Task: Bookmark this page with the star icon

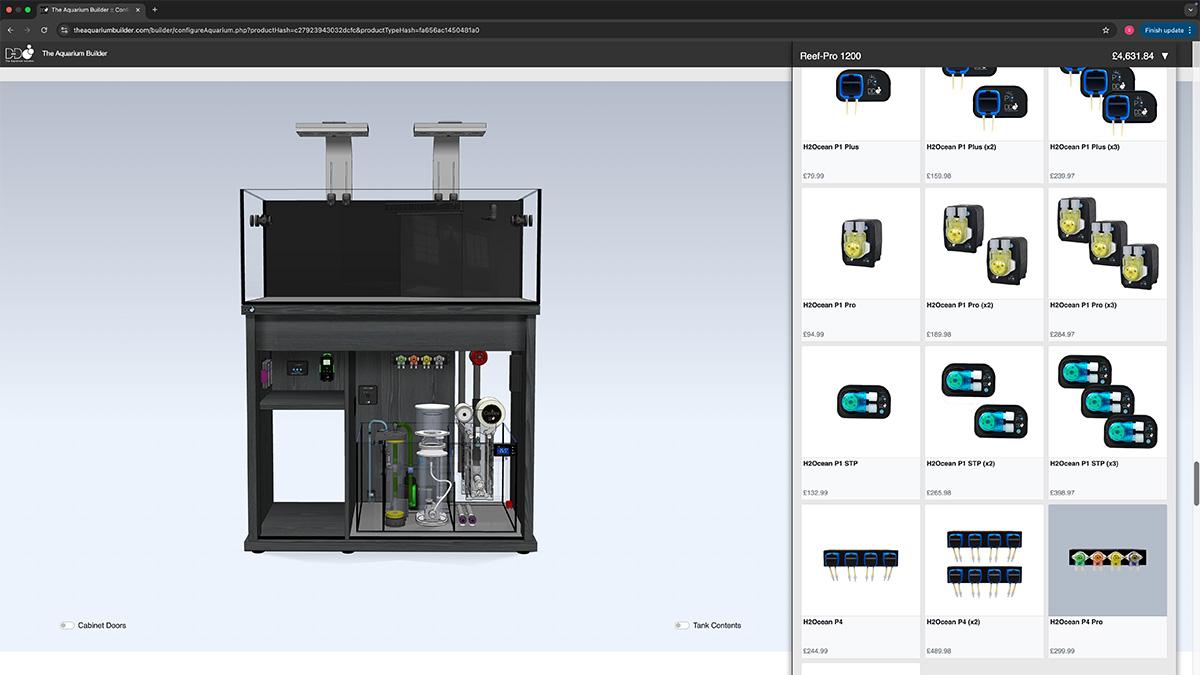Action: point(1106,30)
